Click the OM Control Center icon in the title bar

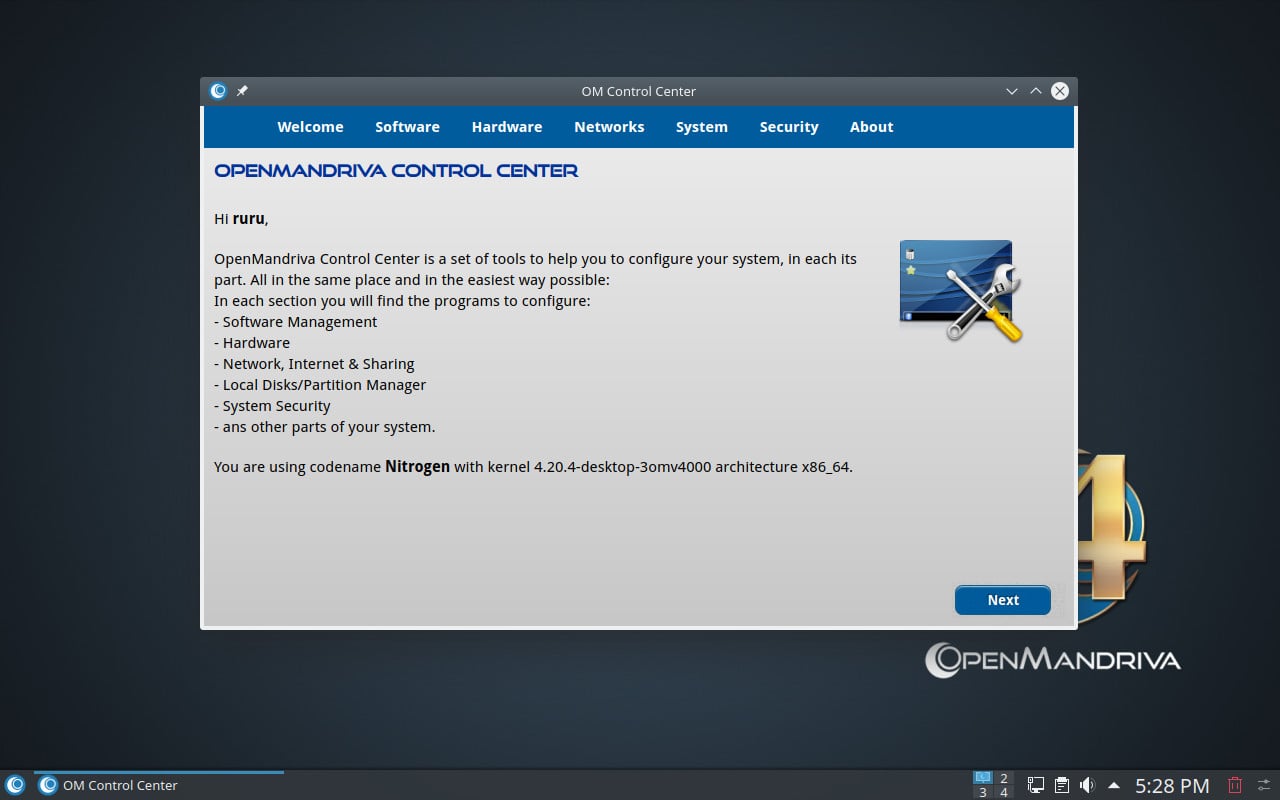(218, 91)
